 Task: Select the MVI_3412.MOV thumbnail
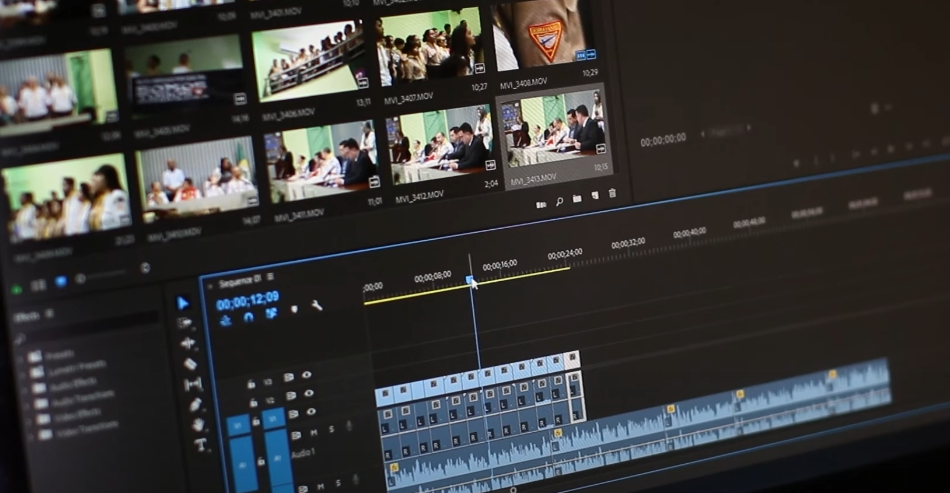click(x=441, y=144)
